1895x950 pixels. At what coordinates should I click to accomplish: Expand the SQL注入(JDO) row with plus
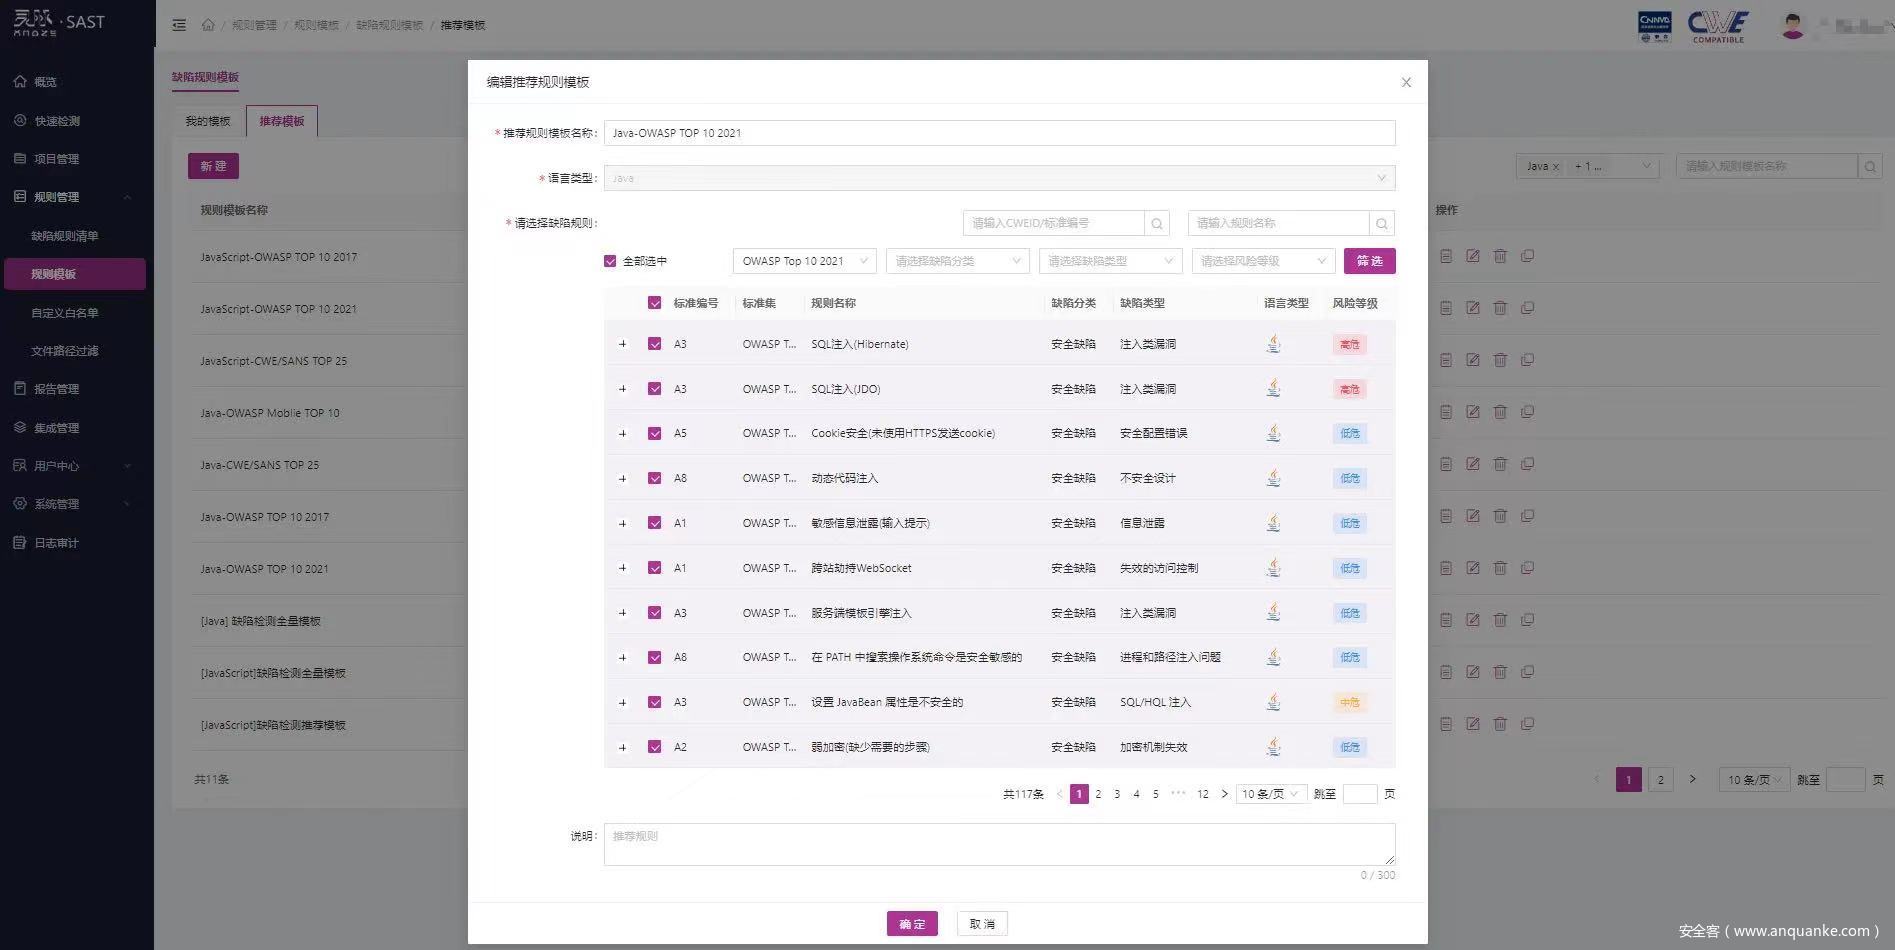(x=622, y=389)
